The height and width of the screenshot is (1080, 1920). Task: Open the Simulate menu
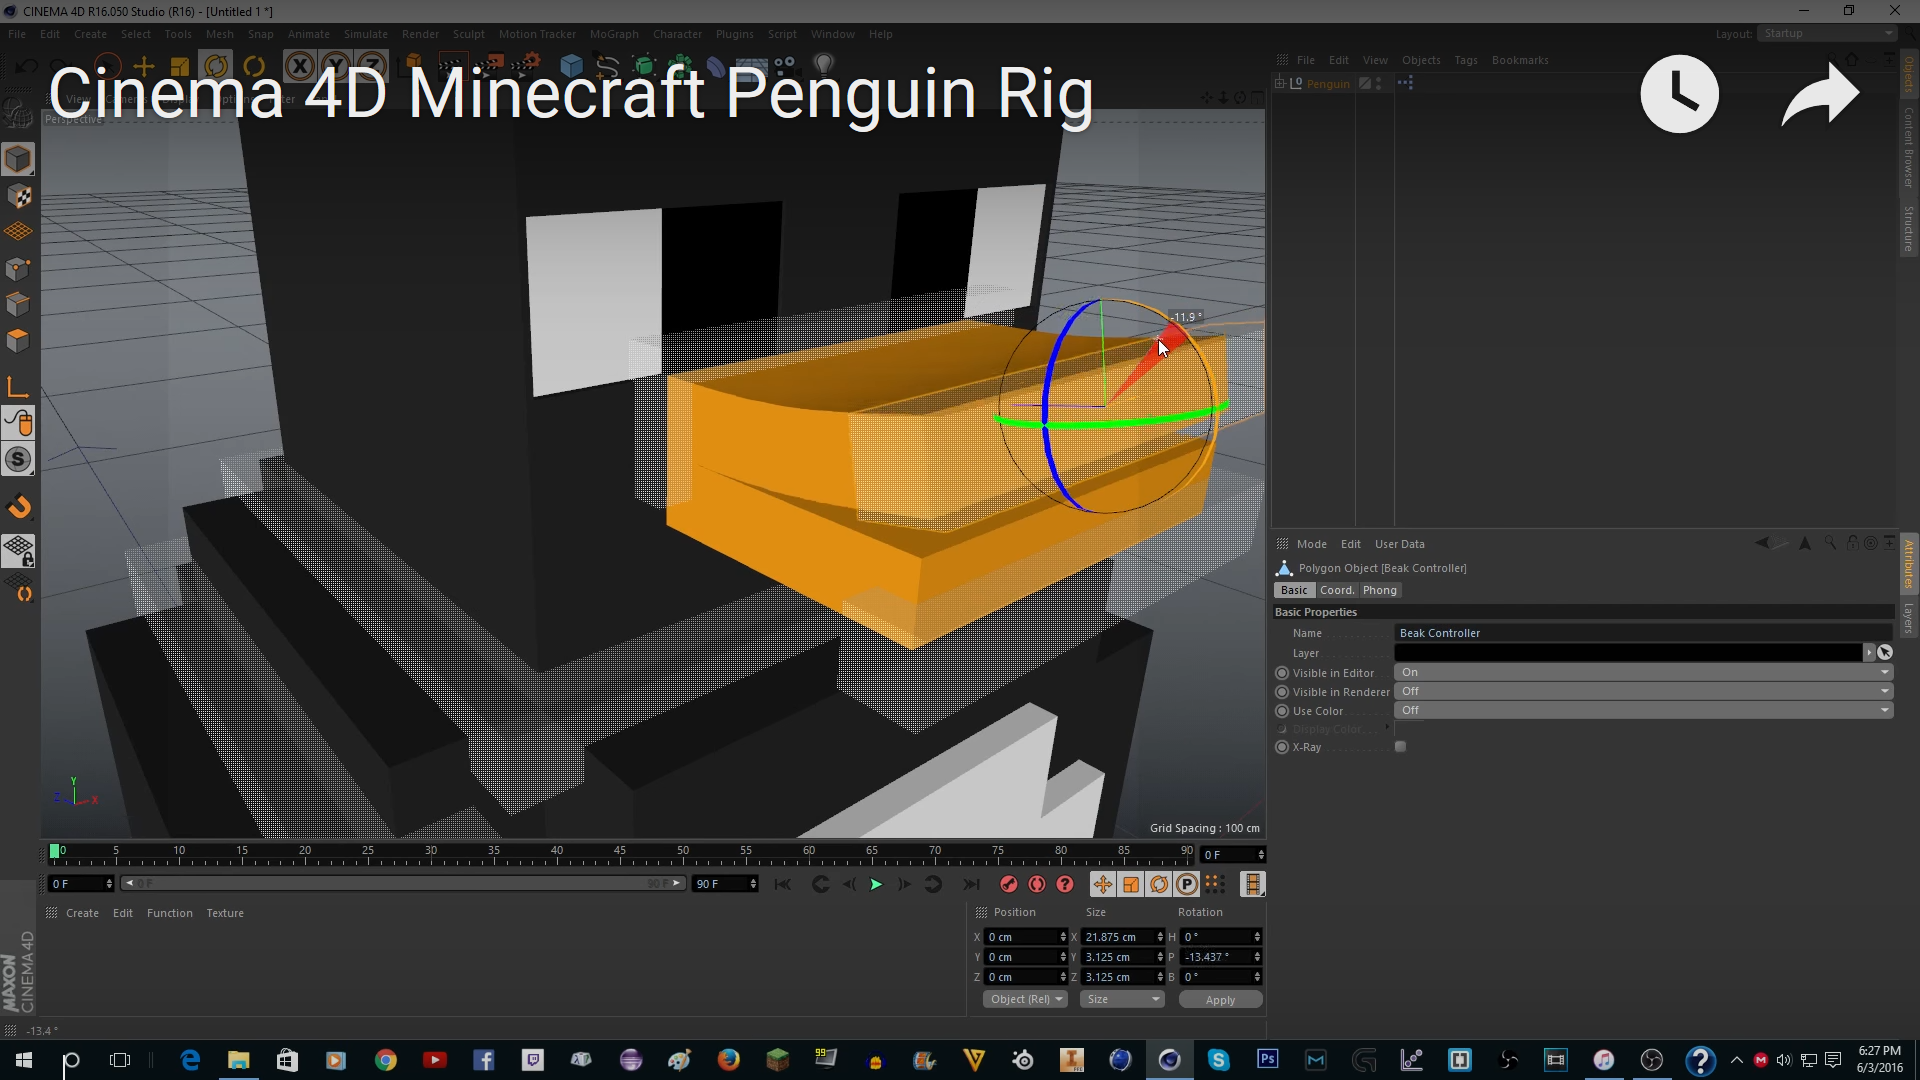click(x=365, y=33)
